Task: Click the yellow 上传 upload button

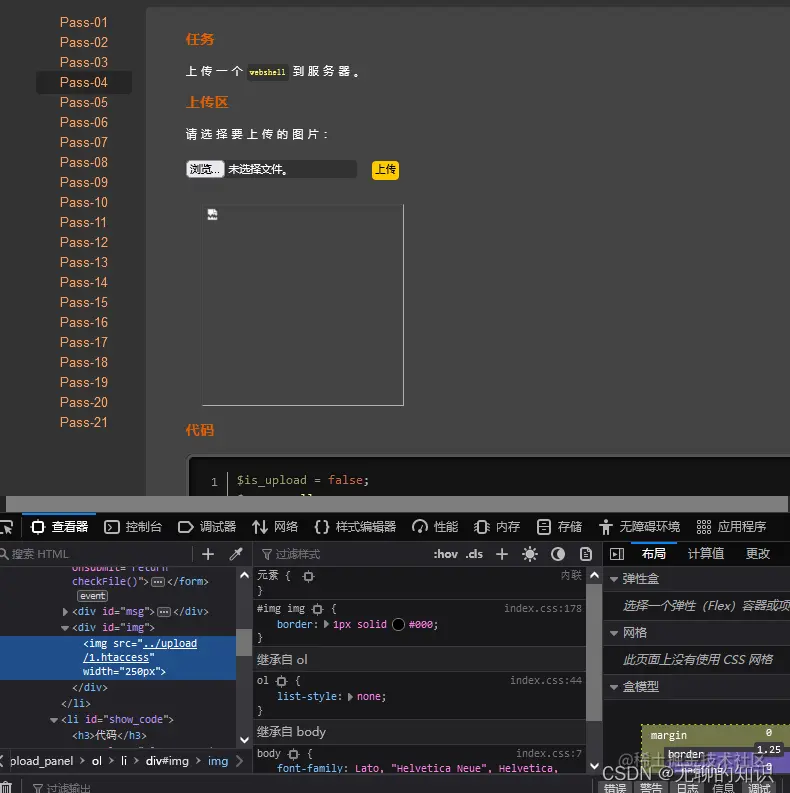Action: coord(385,169)
